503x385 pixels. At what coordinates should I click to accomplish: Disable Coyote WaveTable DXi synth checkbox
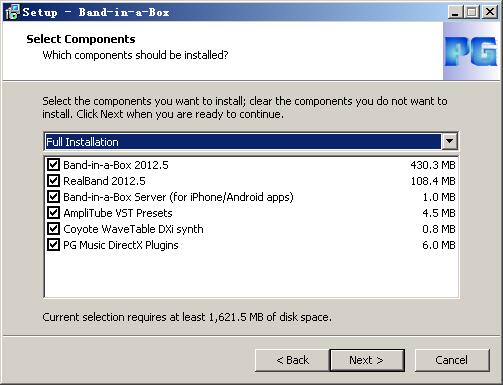[x=53, y=229]
